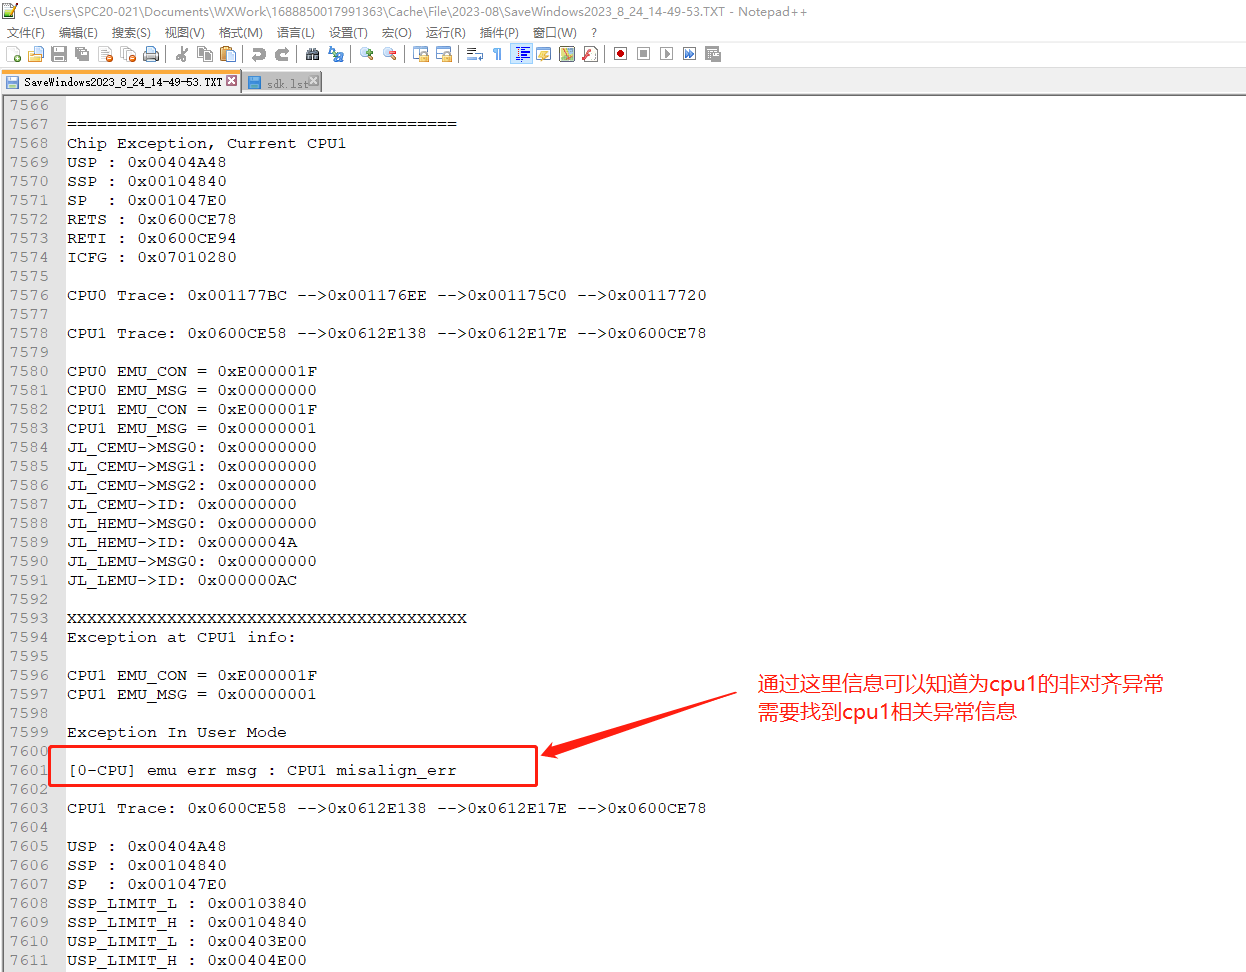
Task: Click the Copy toolbar icon
Action: [x=205, y=54]
